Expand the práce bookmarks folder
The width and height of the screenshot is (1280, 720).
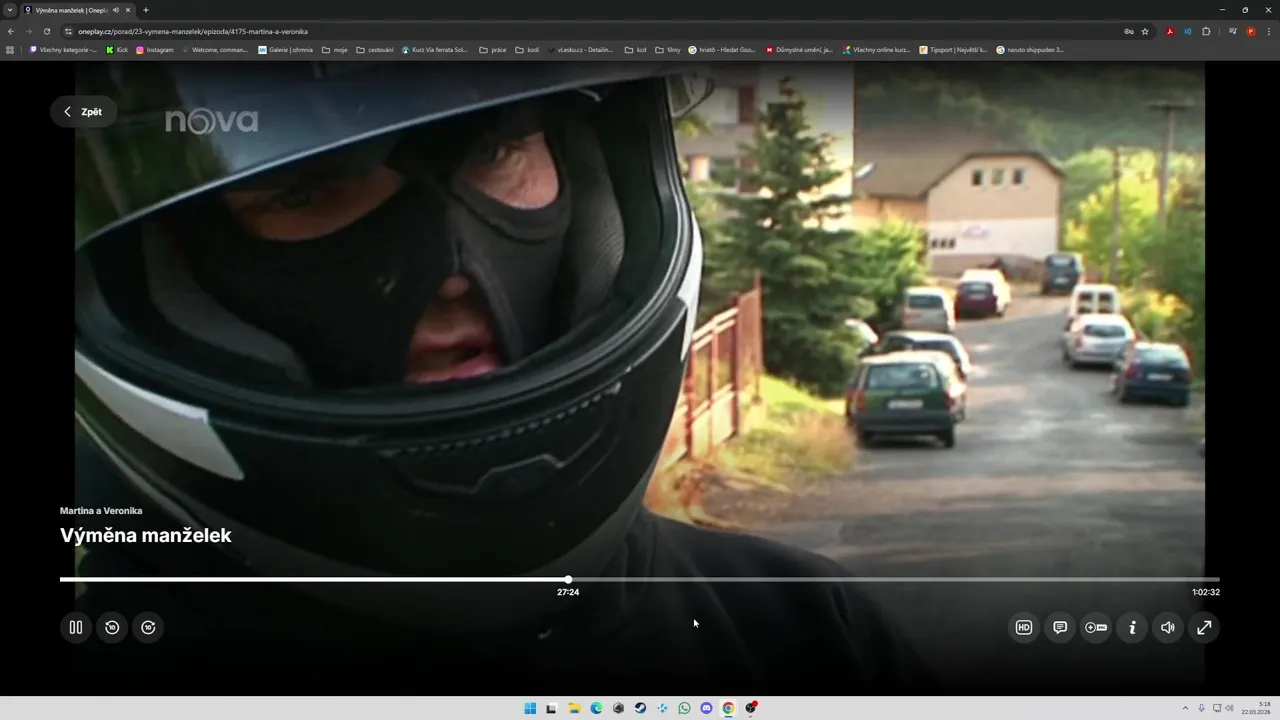click(493, 49)
